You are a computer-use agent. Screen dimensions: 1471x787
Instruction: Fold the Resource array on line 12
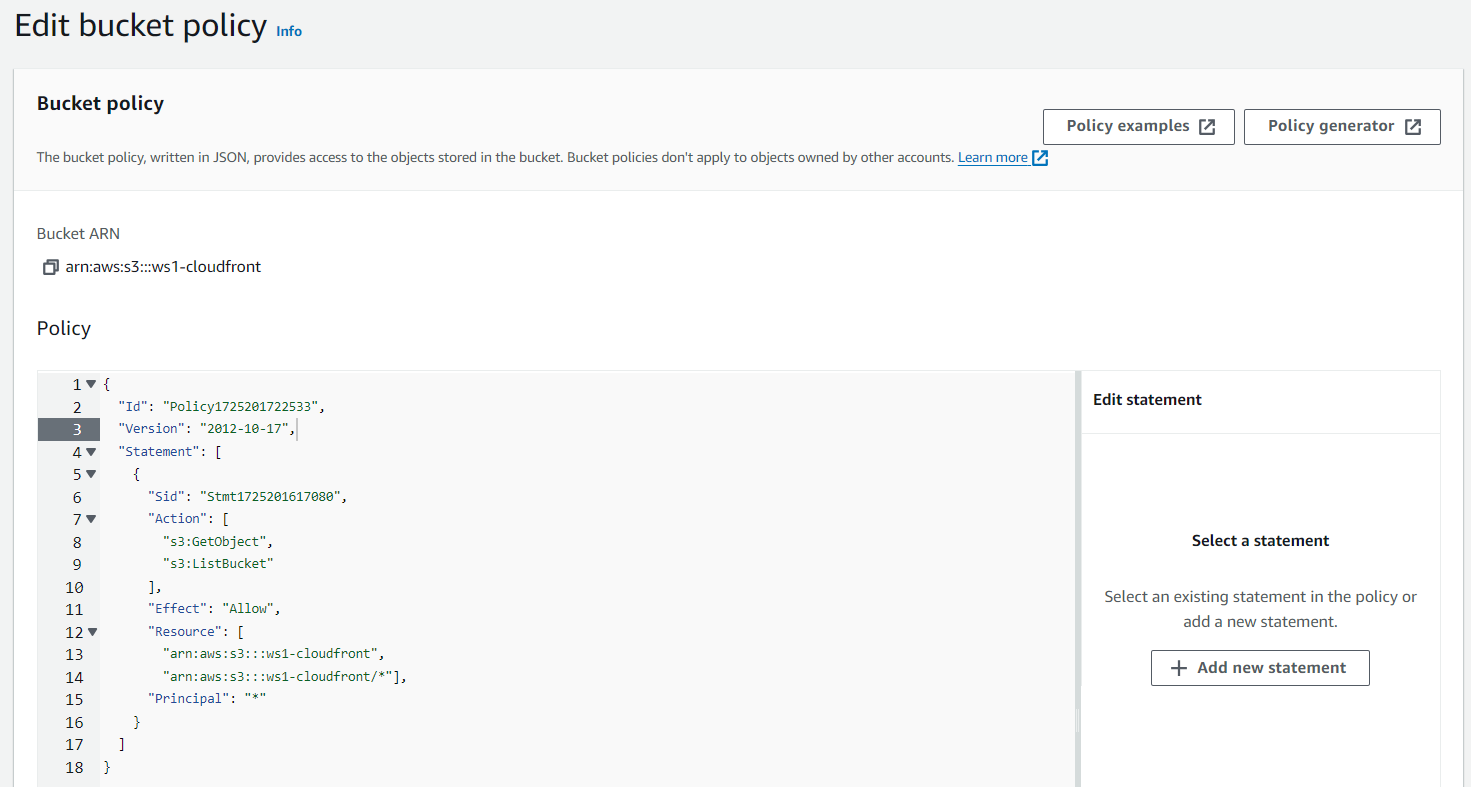point(91,632)
